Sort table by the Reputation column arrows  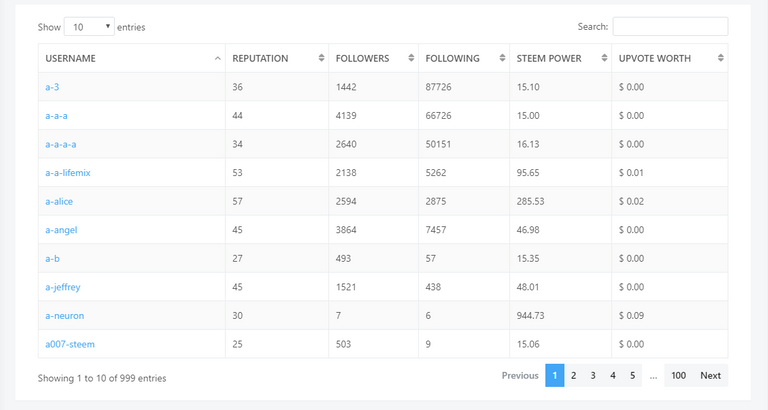pyautogui.click(x=321, y=58)
